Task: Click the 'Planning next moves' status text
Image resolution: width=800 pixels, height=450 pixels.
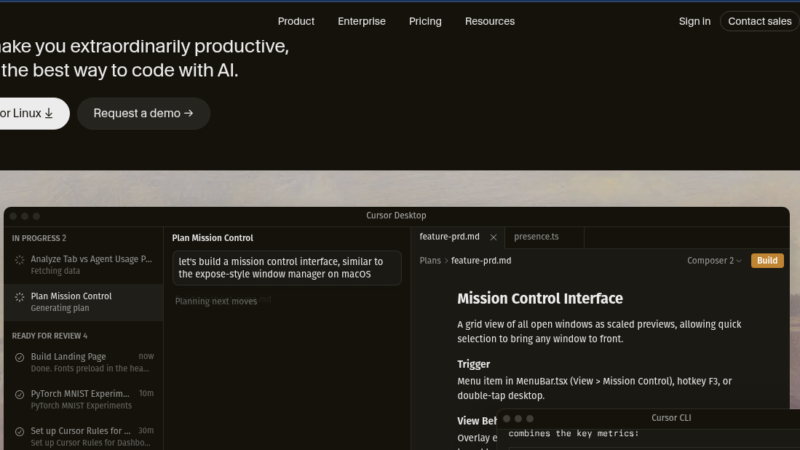Action: [x=216, y=301]
